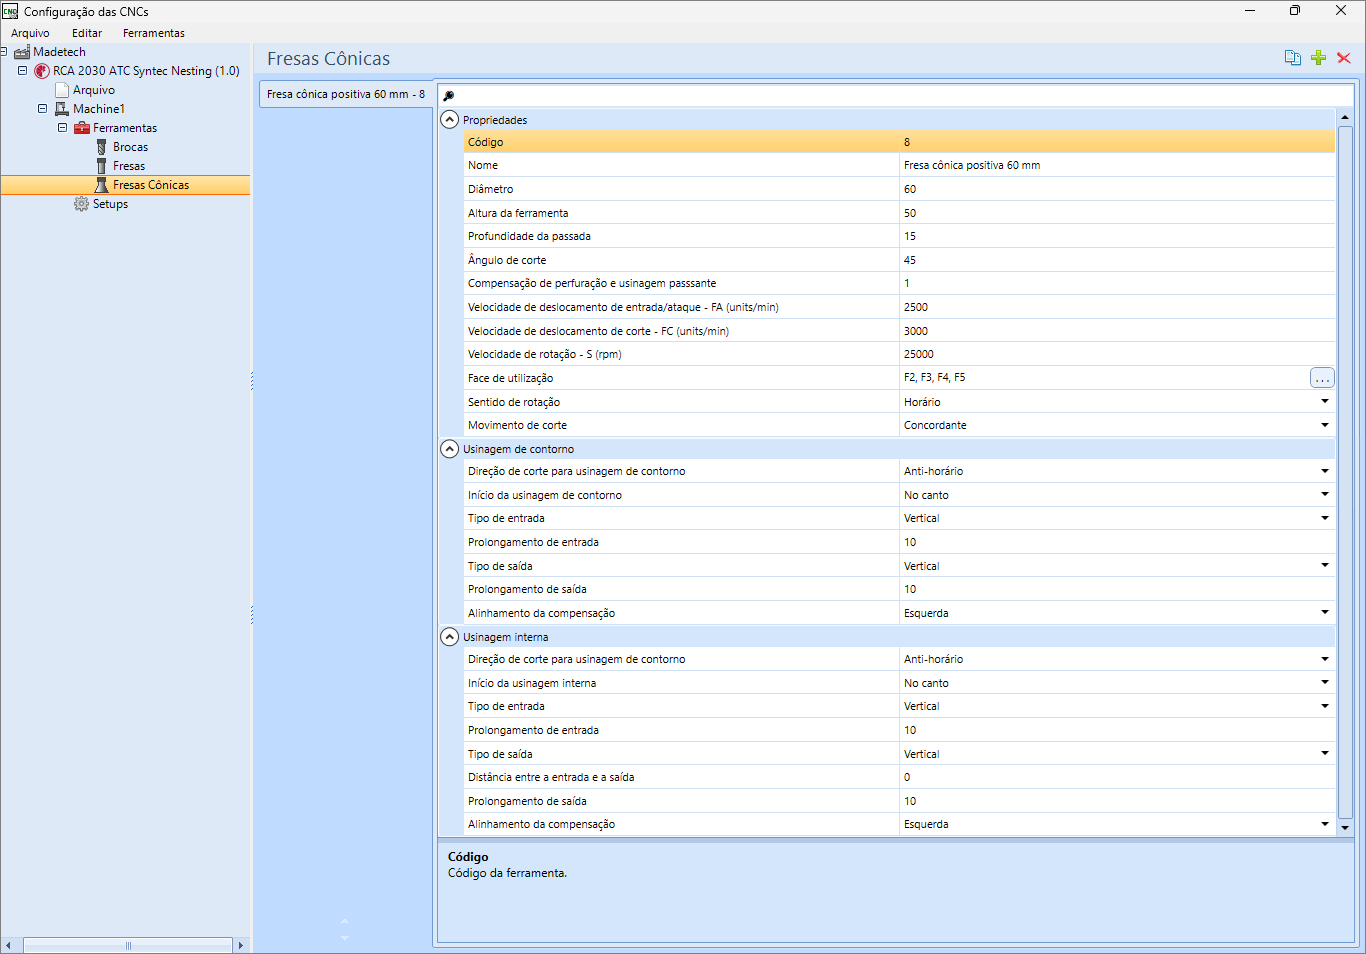Click the Fresas milling cutter icon

coord(101,166)
